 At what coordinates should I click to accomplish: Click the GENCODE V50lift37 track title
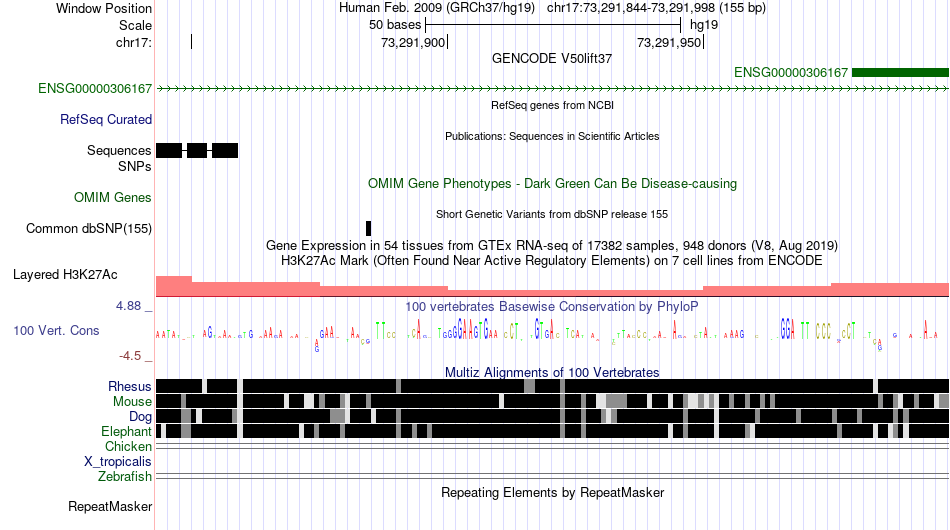[552, 58]
